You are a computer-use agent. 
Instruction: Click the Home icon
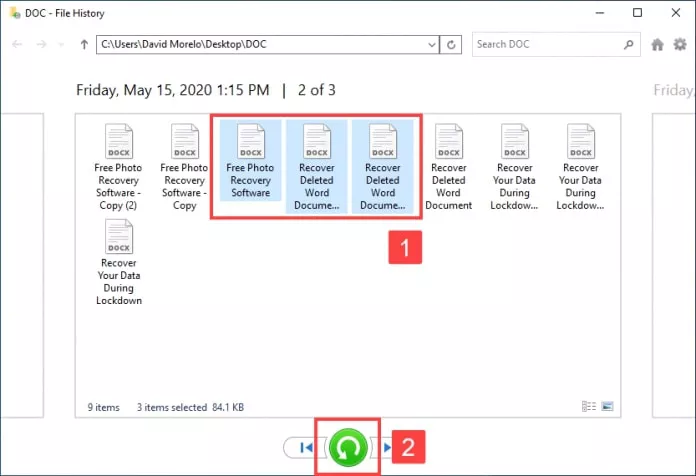pos(657,44)
